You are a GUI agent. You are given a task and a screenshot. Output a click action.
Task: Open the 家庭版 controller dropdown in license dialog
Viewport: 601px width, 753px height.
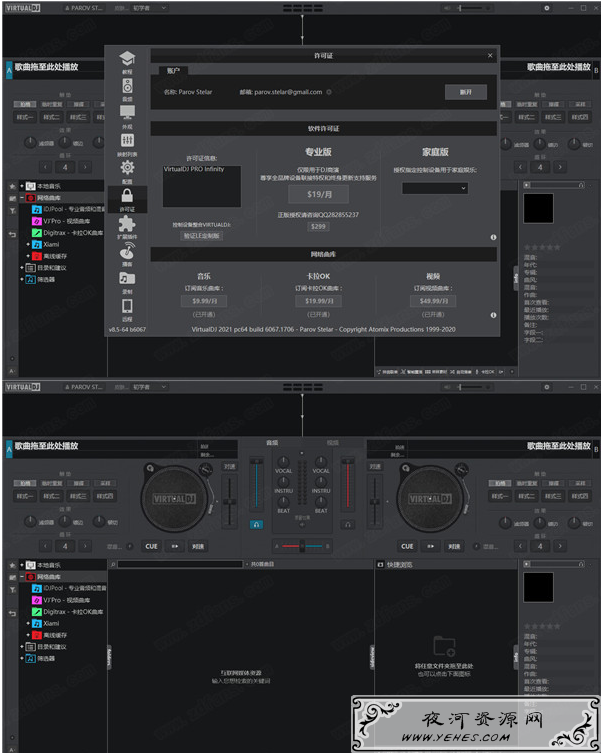[x=435, y=188]
